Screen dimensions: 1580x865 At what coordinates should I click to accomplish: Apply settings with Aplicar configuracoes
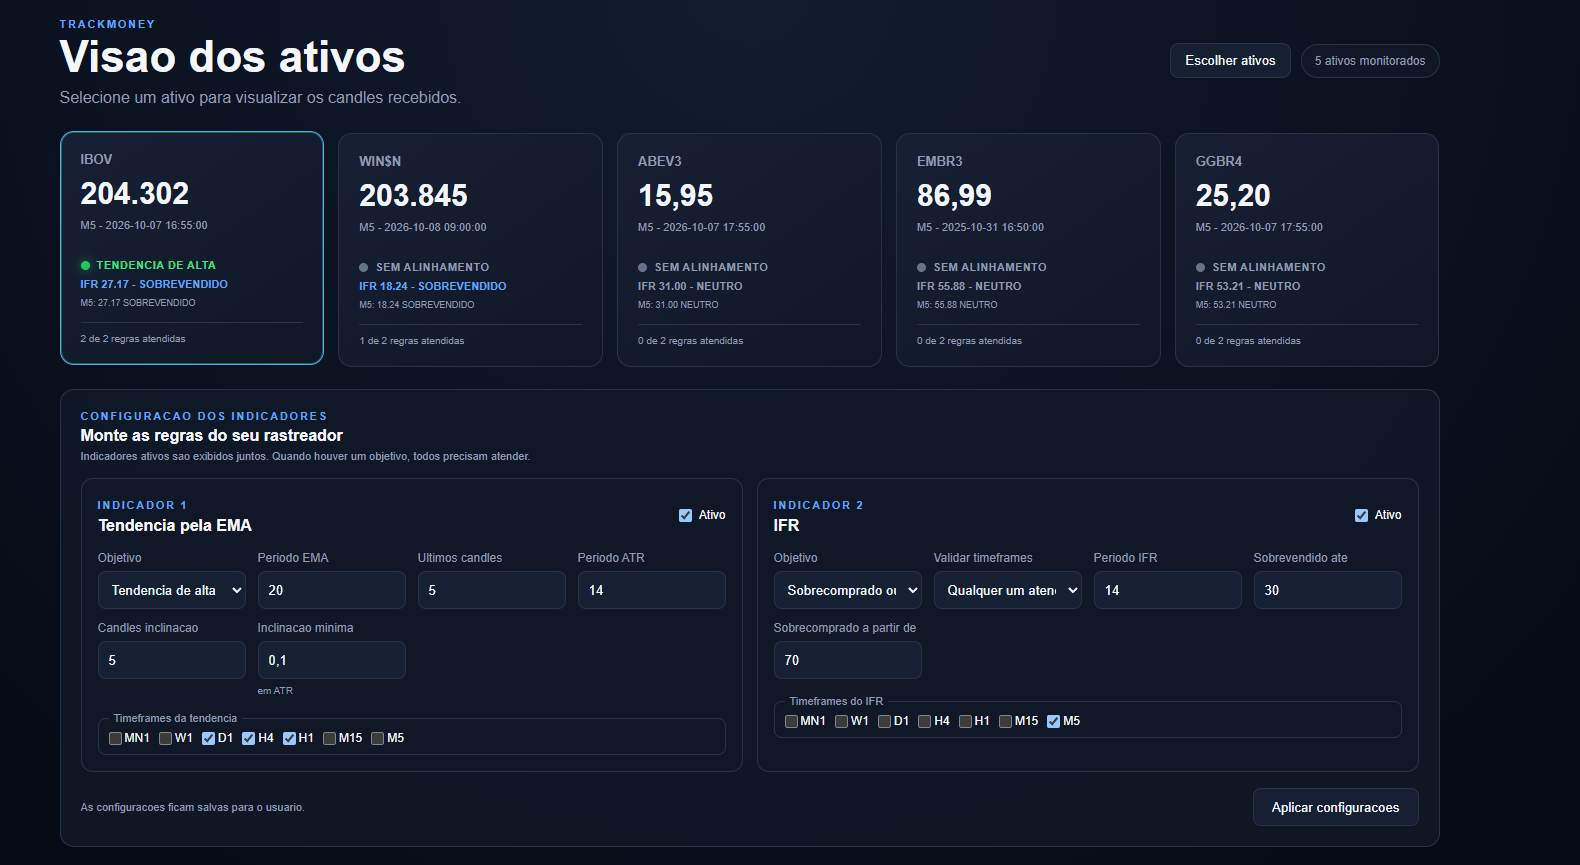coord(1335,807)
